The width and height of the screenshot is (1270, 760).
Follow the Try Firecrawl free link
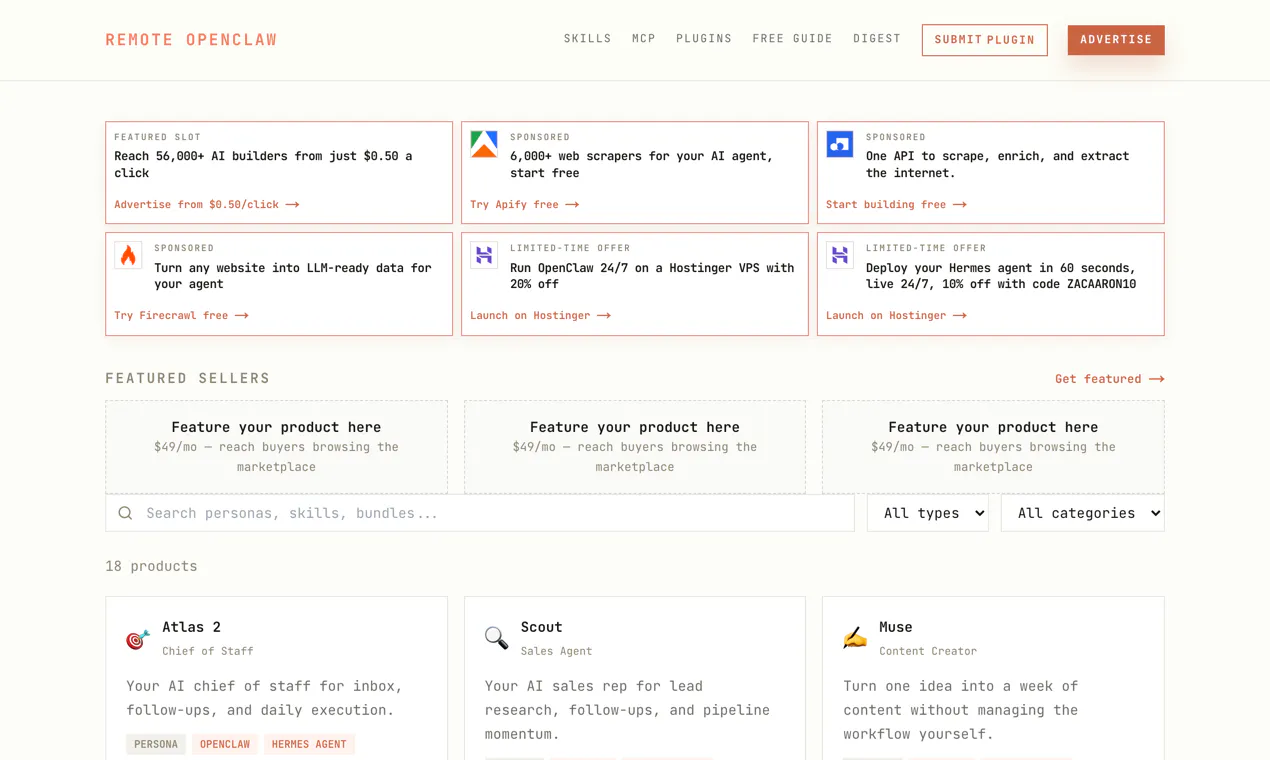click(x=181, y=315)
